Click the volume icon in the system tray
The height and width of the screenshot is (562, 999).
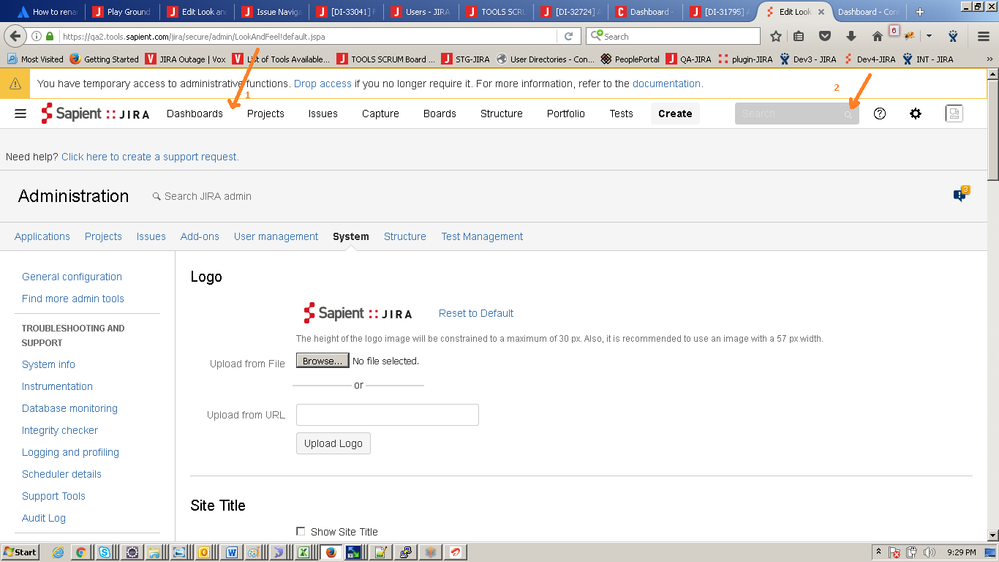point(929,552)
